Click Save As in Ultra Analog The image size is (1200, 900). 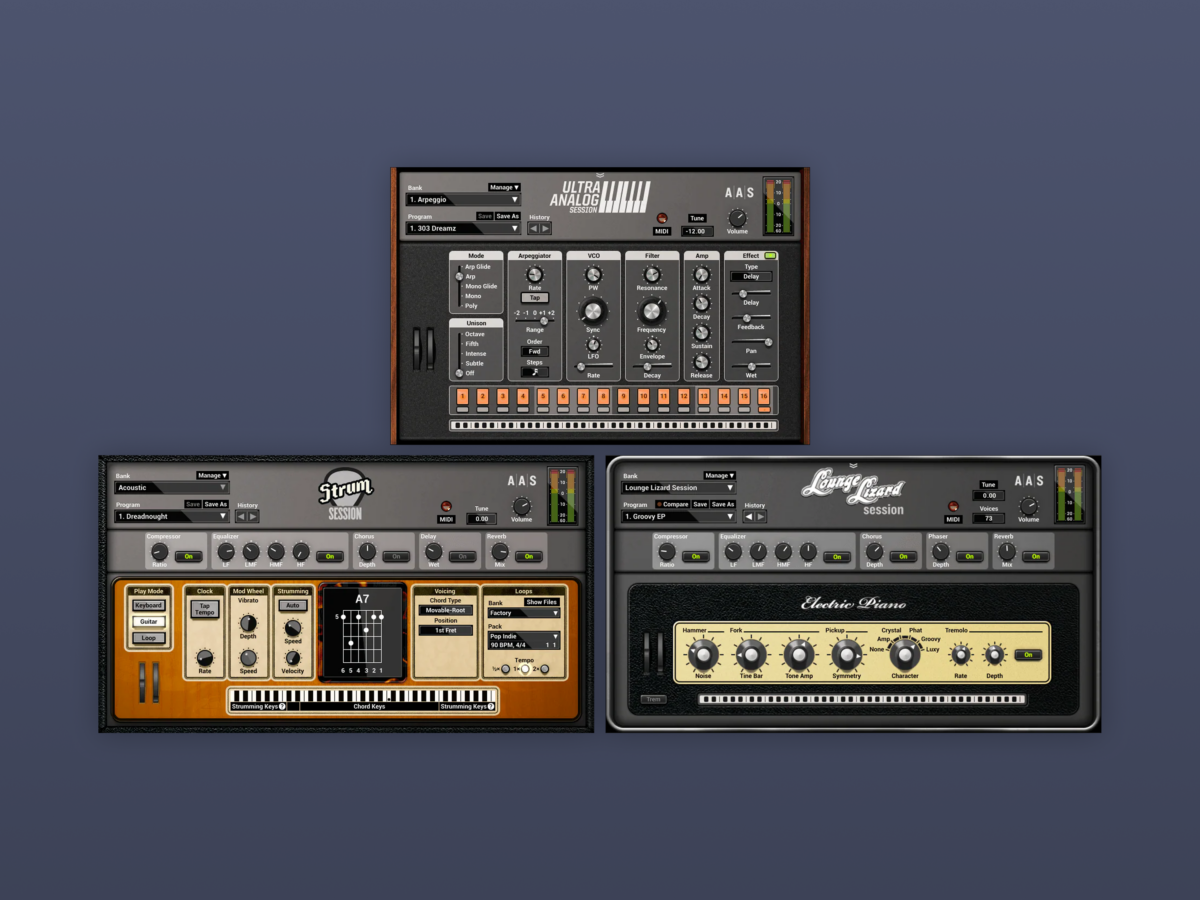508,216
